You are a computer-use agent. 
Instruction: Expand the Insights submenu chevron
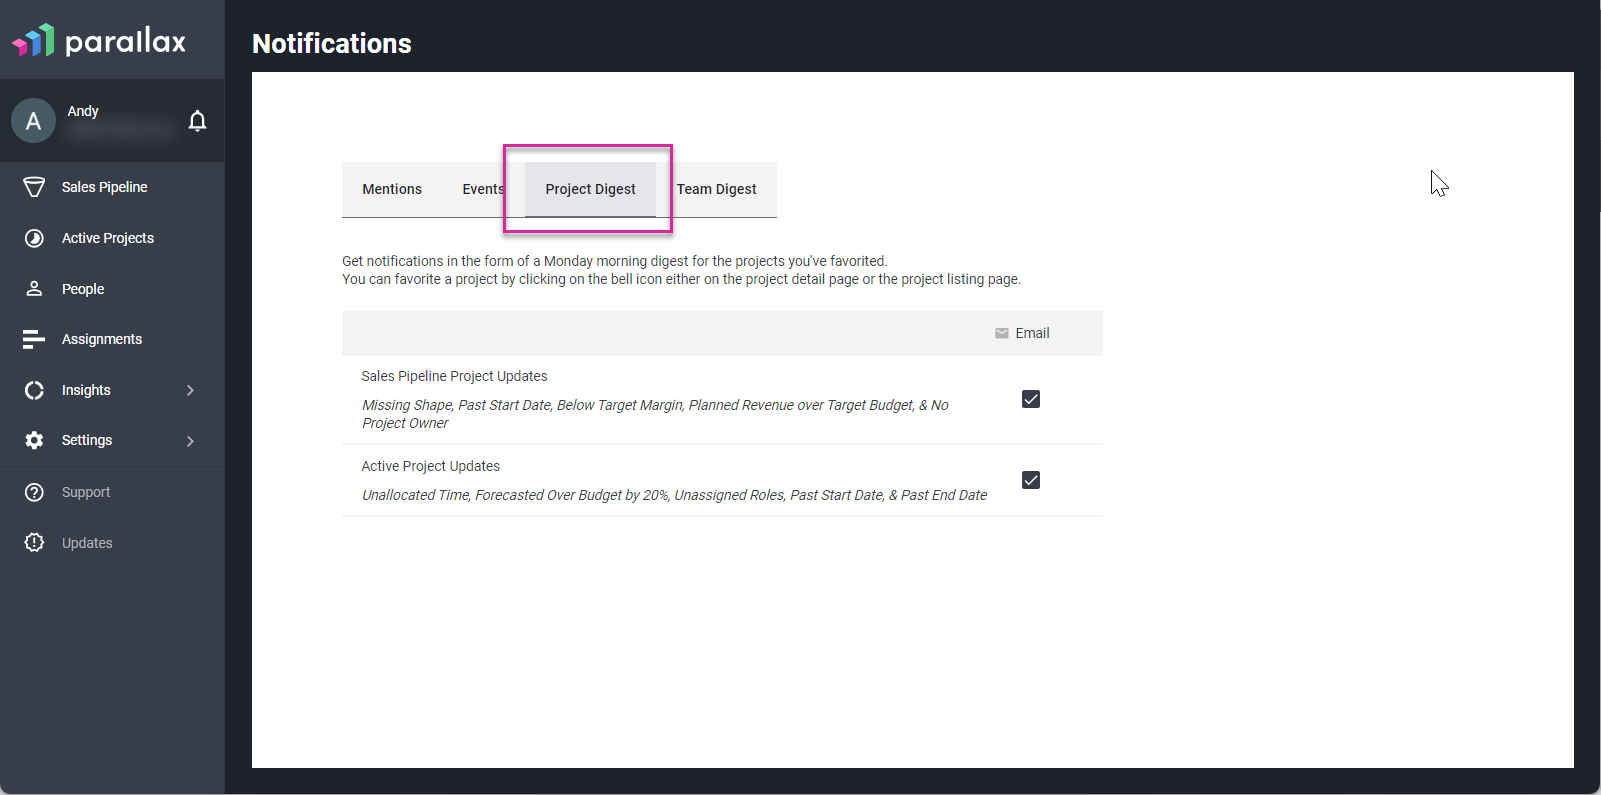(190, 390)
